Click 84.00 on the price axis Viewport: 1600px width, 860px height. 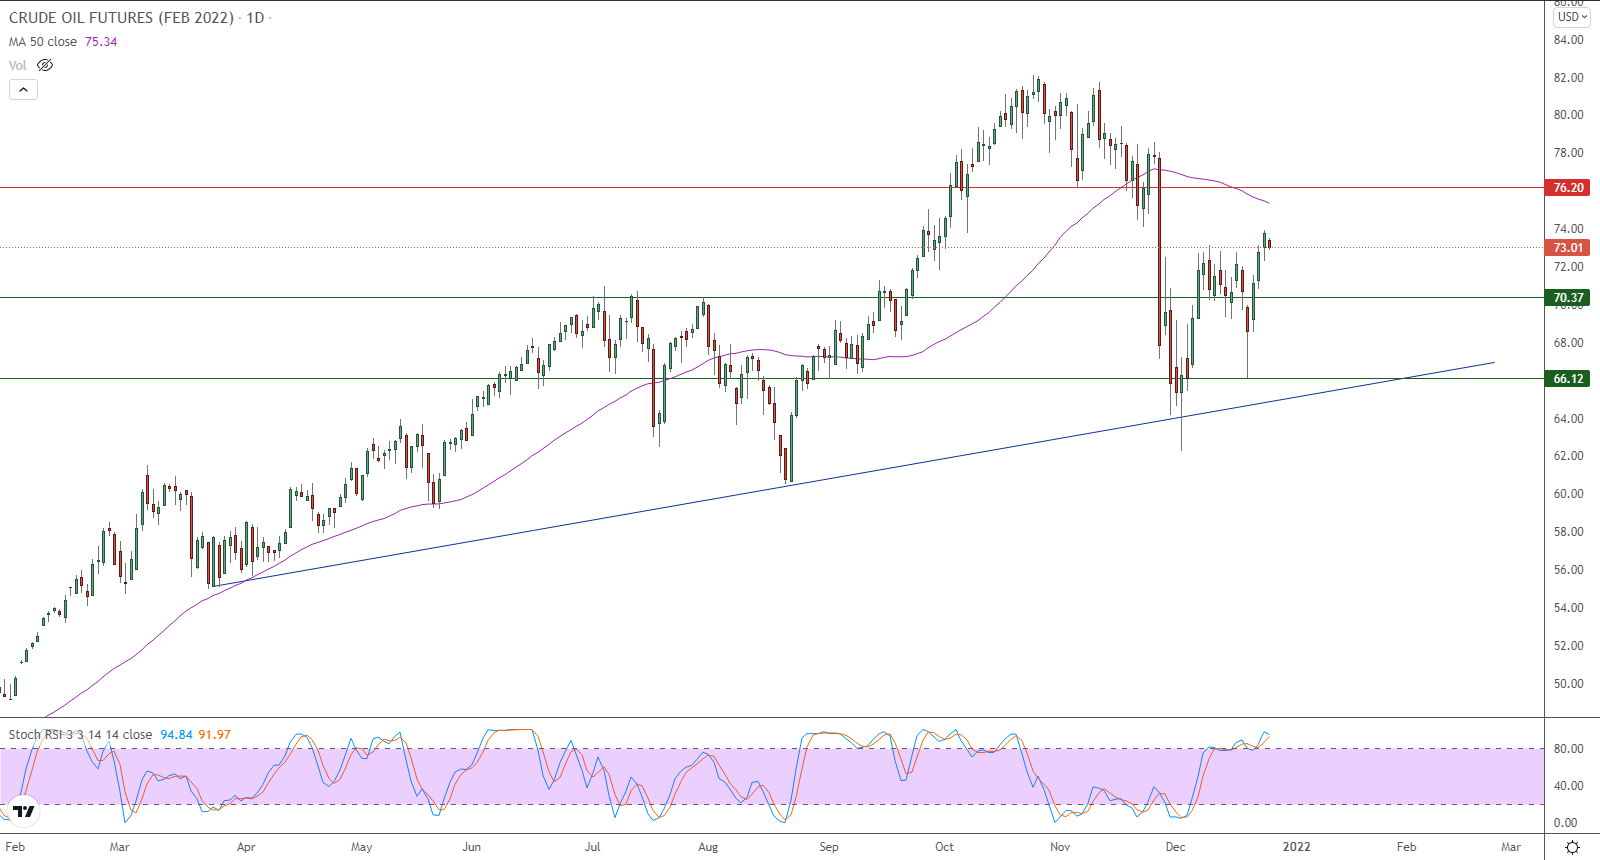coord(1568,40)
